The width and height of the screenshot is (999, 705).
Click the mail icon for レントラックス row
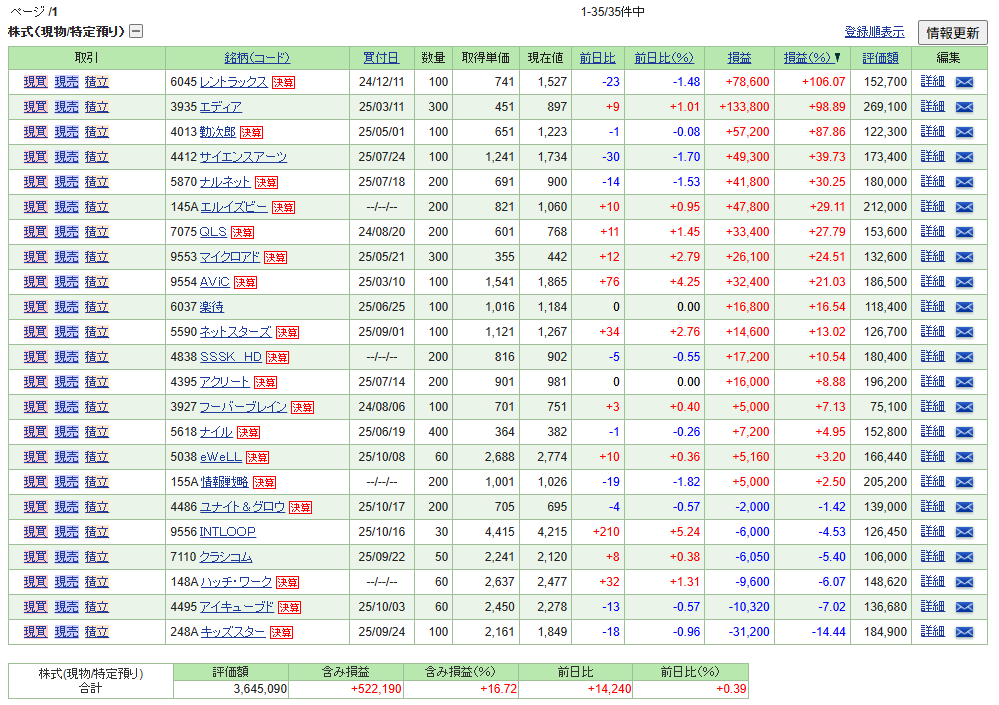pos(964,82)
